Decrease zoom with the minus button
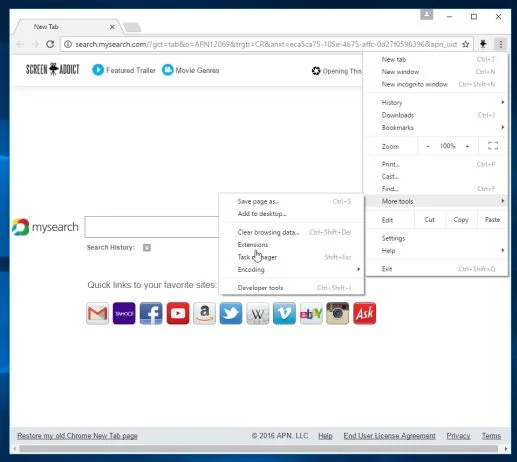This screenshot has height=462, width=517. [428, 146]
